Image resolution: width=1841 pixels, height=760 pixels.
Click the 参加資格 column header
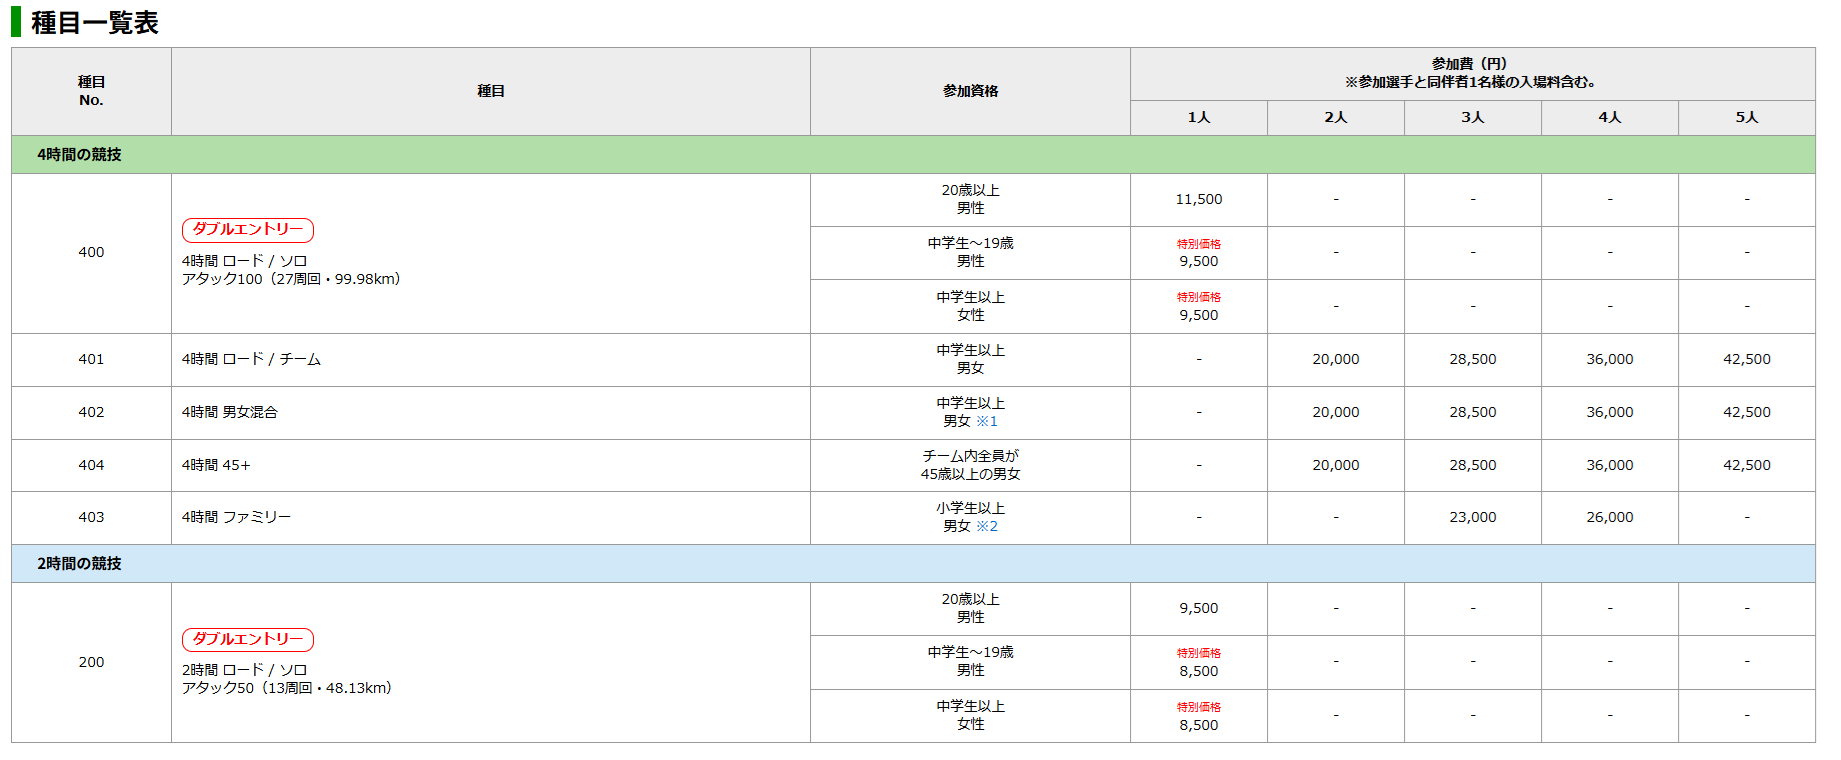970,91
